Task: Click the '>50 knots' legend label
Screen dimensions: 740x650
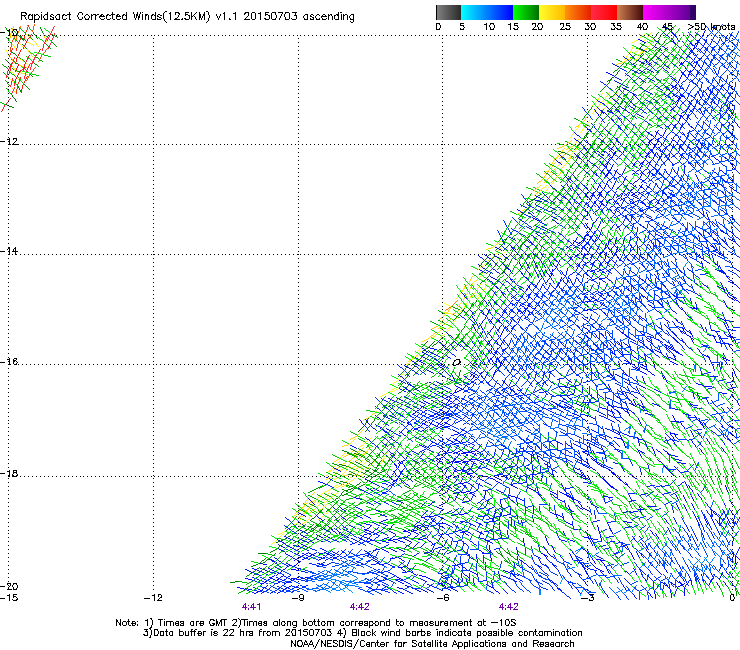Action: click(x=711, y=27)
